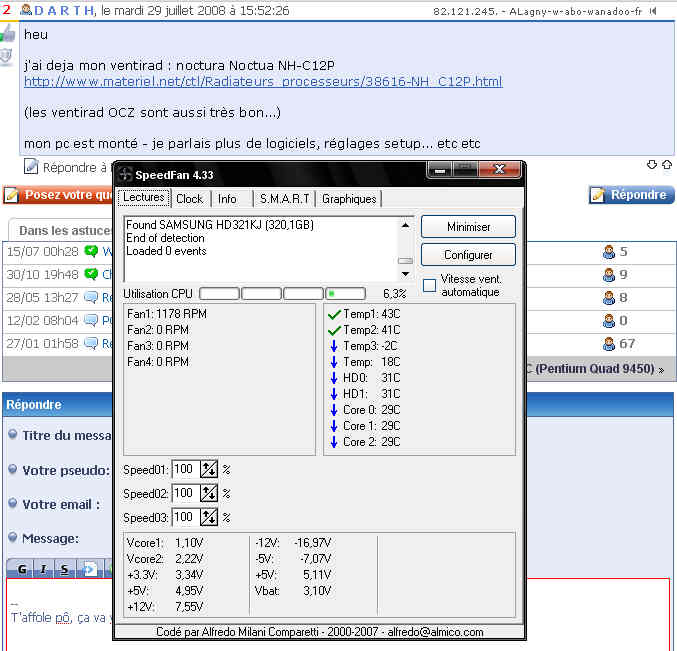Apply italic with the I editor icon
677x651 pixels.
point(43,569)
